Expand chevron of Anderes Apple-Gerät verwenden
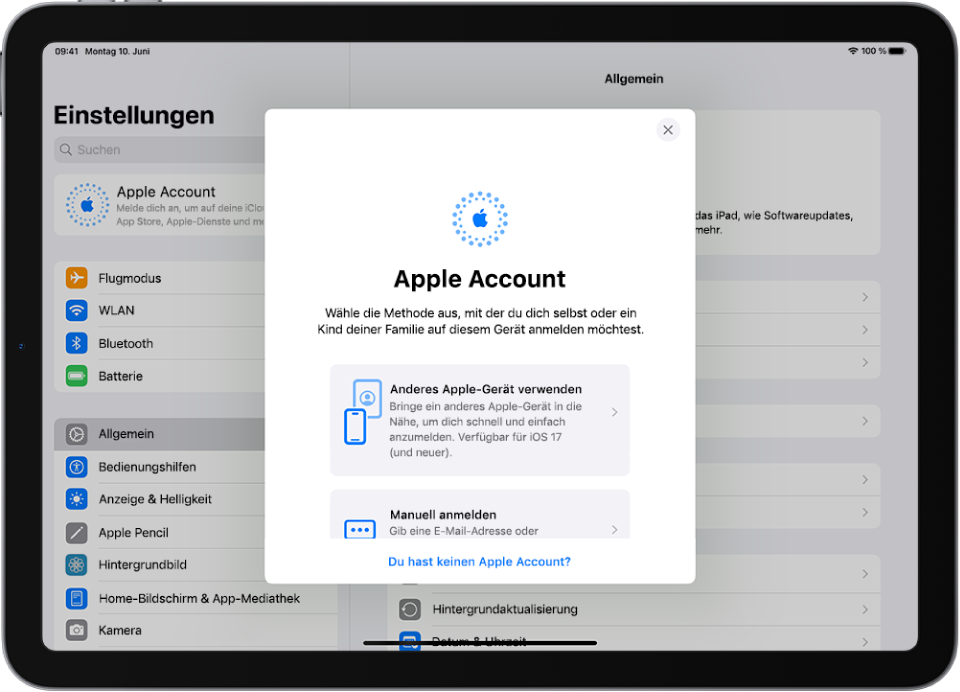 pos(615,412)
